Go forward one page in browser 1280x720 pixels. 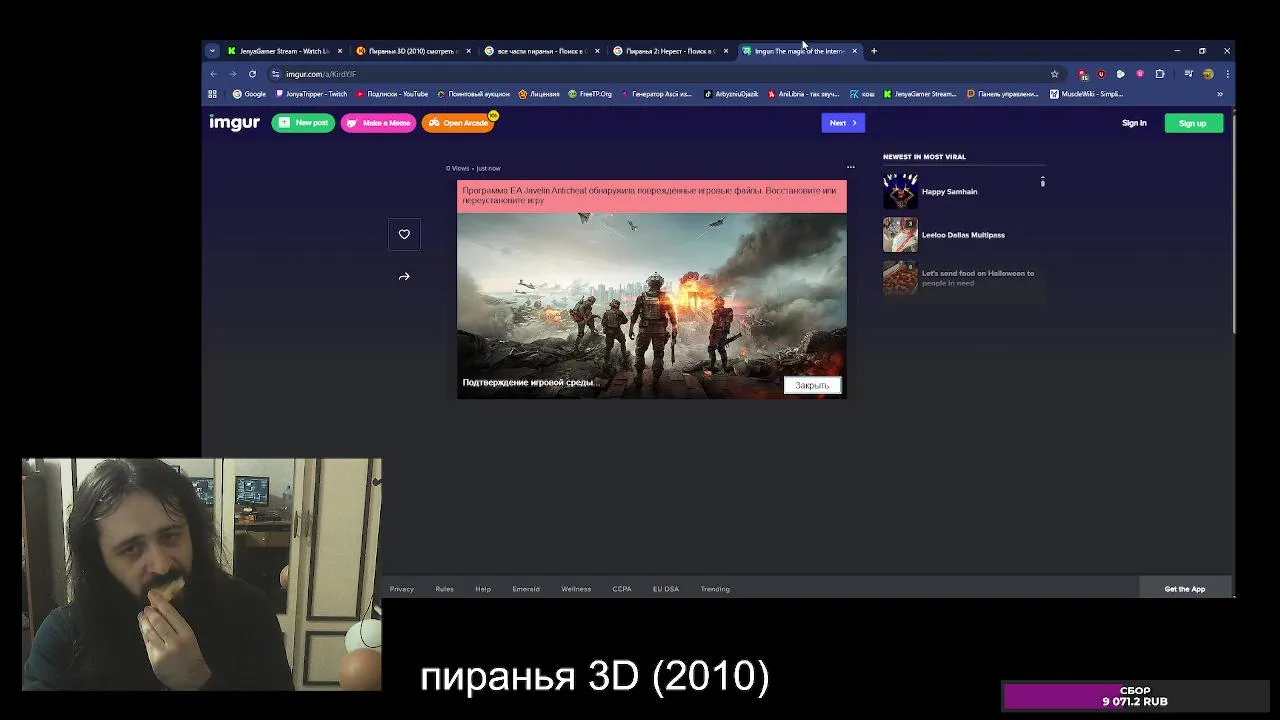[232, 74]
